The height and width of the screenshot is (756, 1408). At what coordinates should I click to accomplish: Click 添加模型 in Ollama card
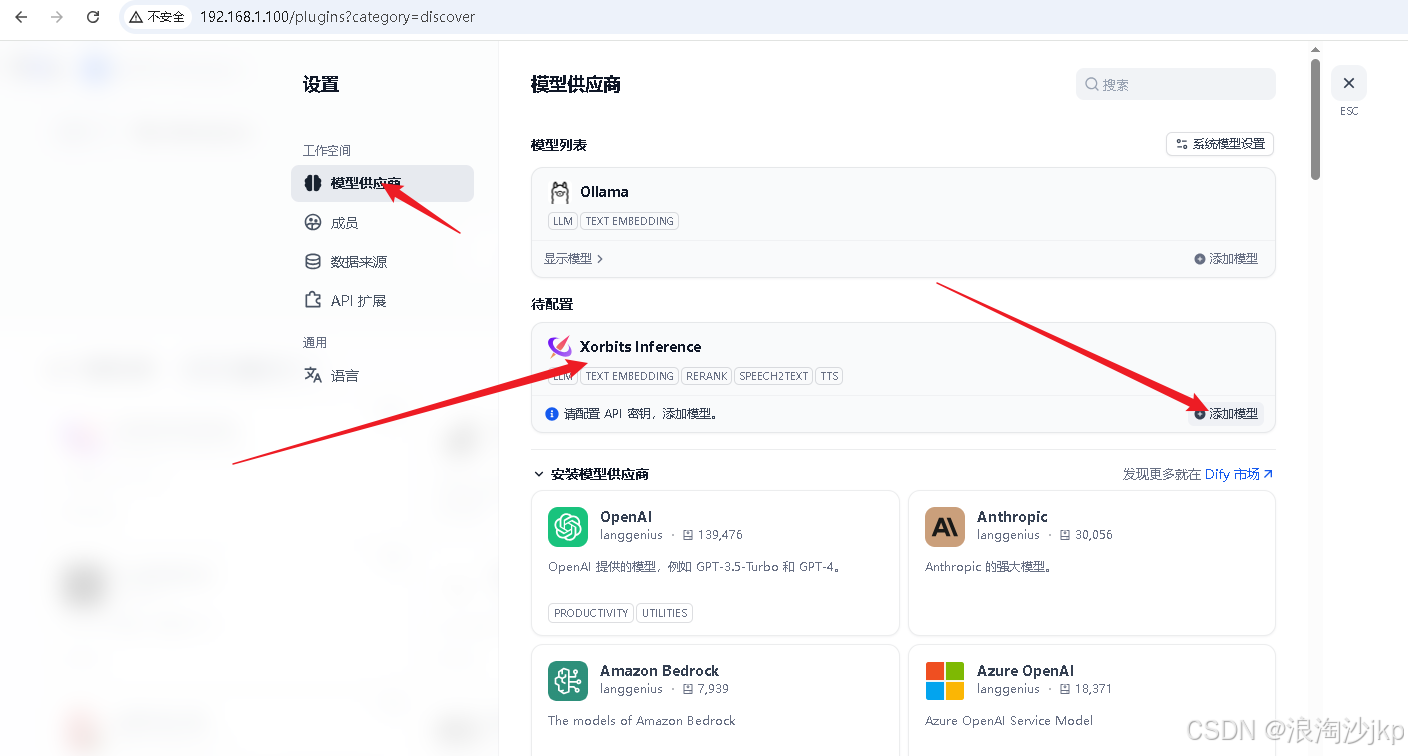1226,259
